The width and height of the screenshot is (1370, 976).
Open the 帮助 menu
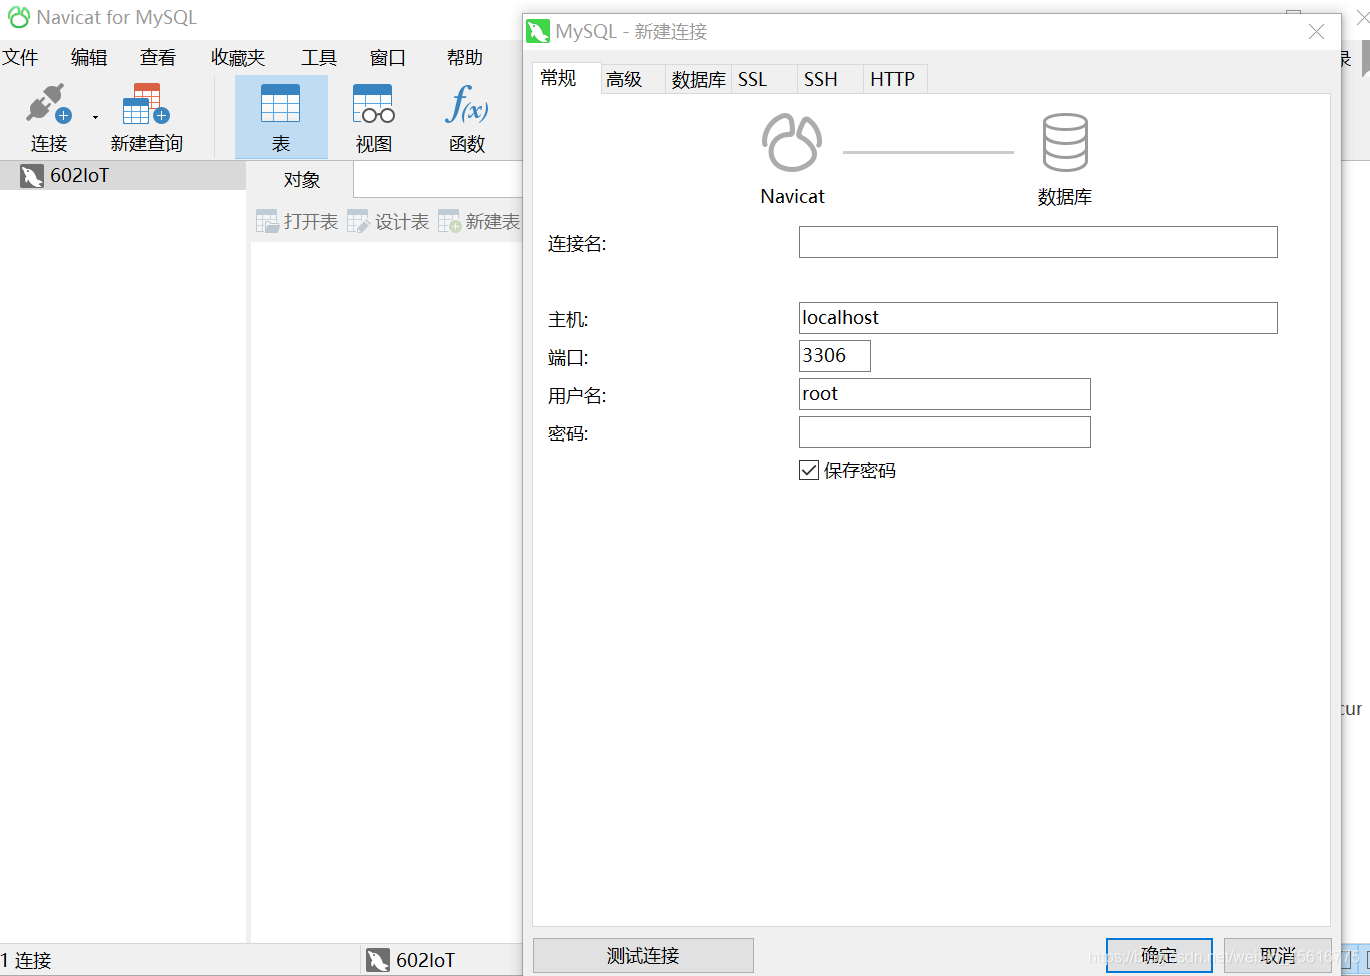[x=465, y=57]
